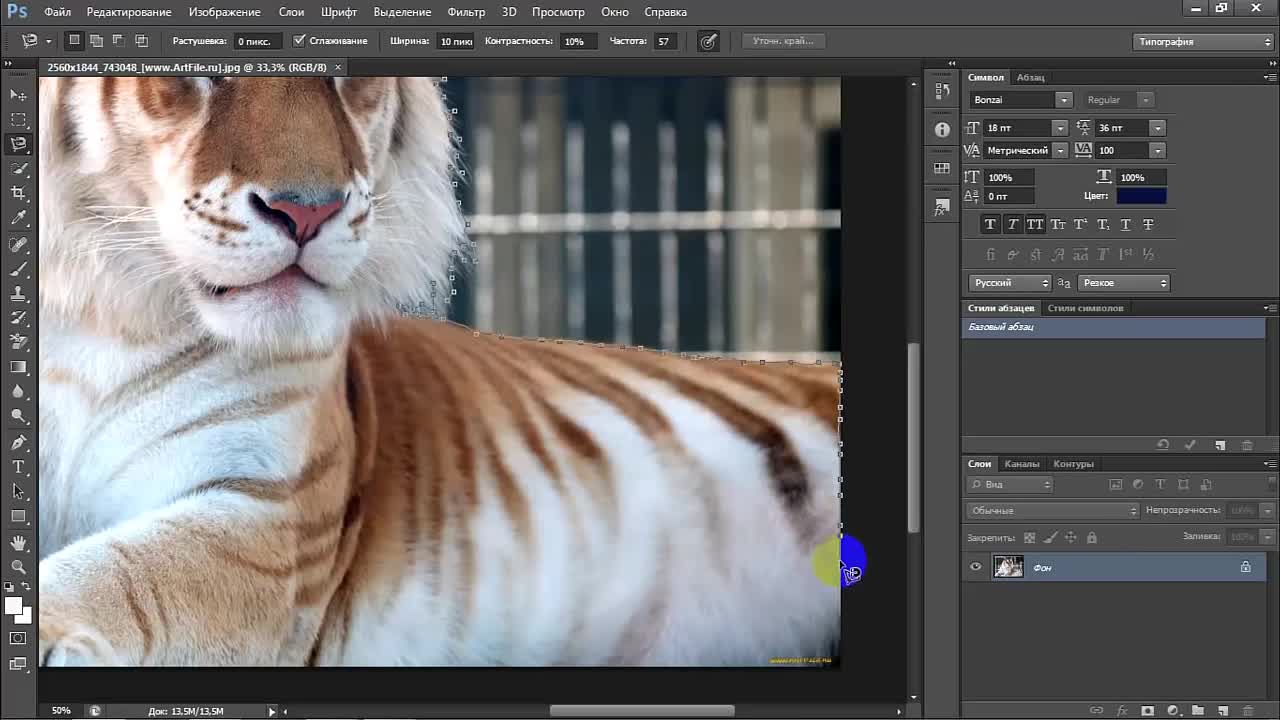Toggle Faux Italic text style
The image size is (1280, 720).
tap(1013, 224)
